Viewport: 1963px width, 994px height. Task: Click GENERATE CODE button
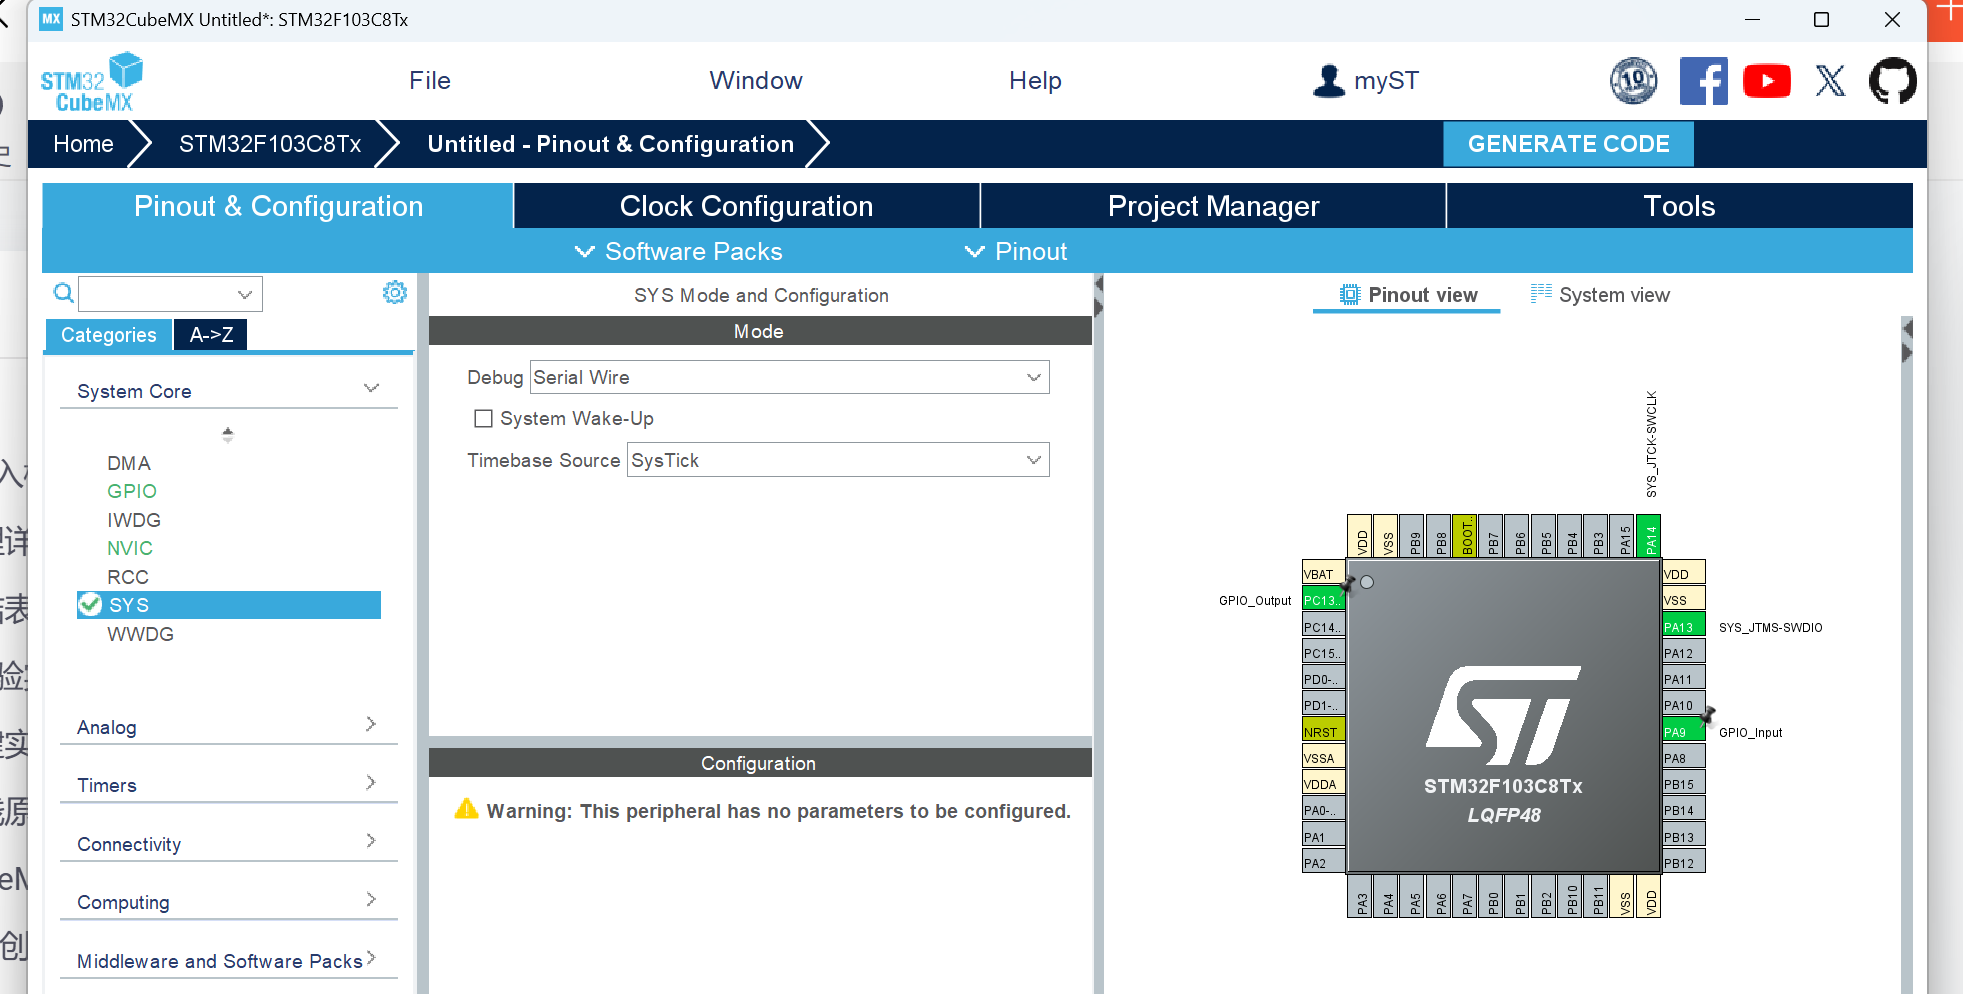click(1568, 144)
